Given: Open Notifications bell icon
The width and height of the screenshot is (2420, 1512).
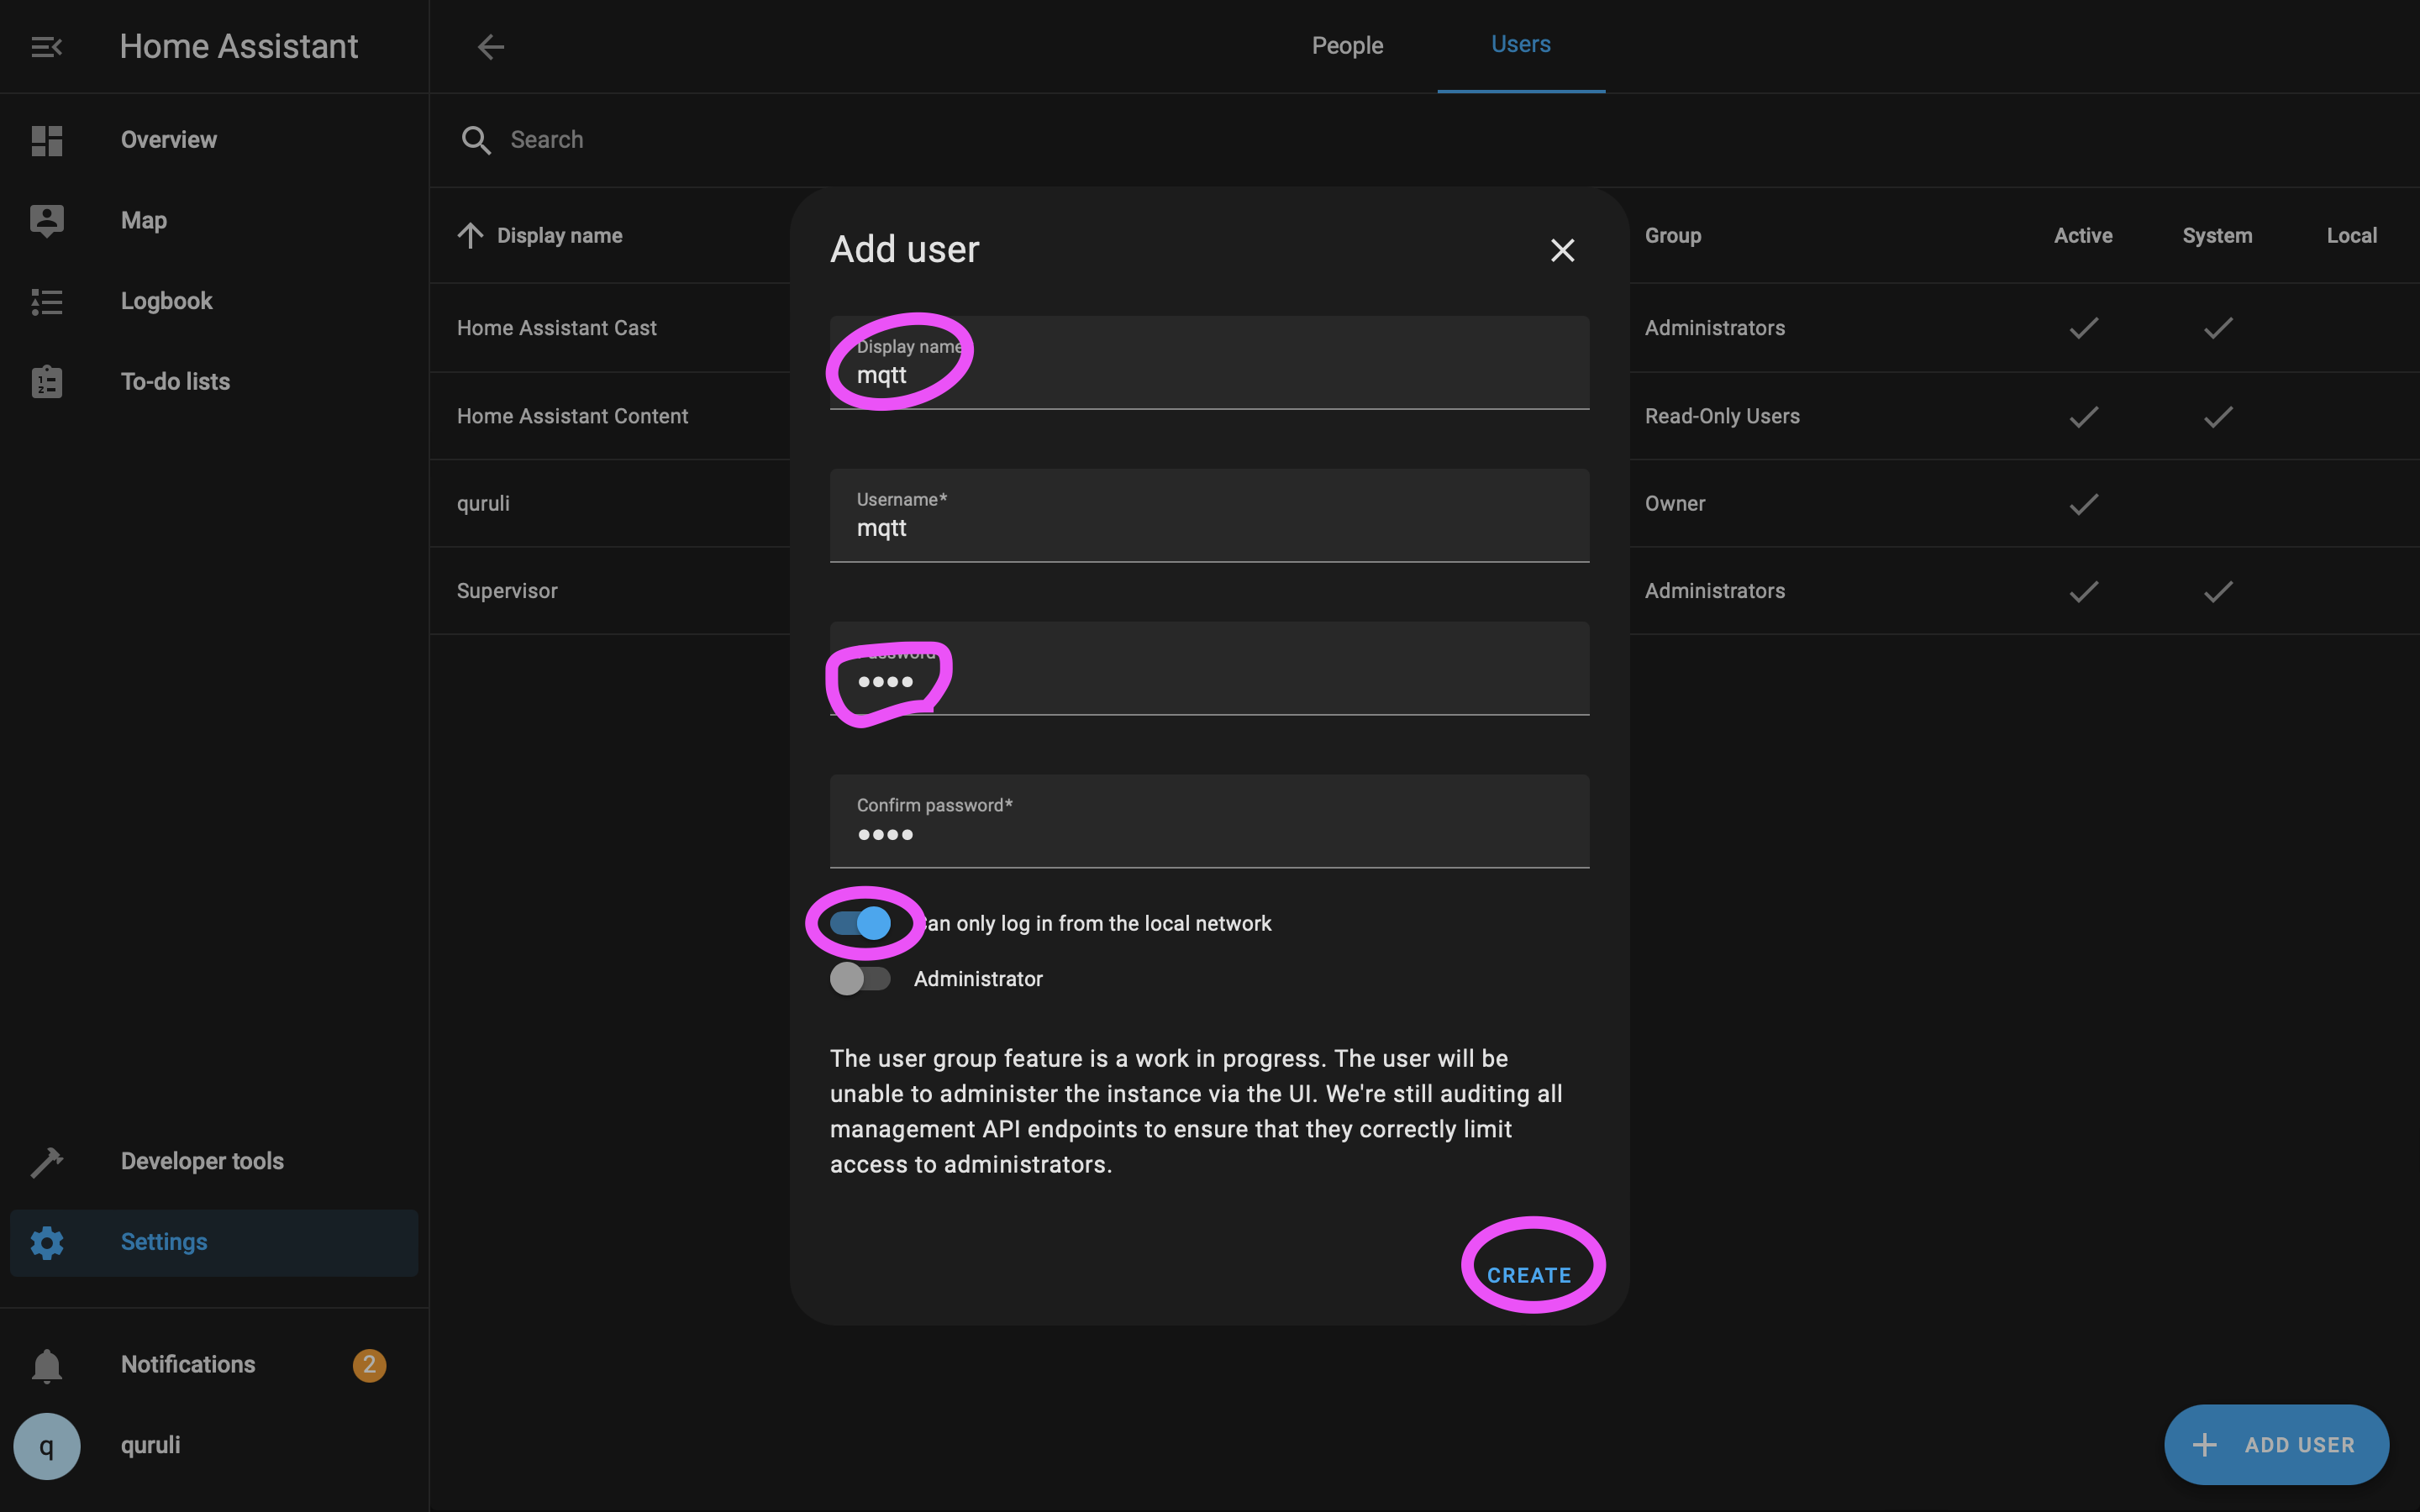Looking at the screenshot, I should tap(46, 1365).
